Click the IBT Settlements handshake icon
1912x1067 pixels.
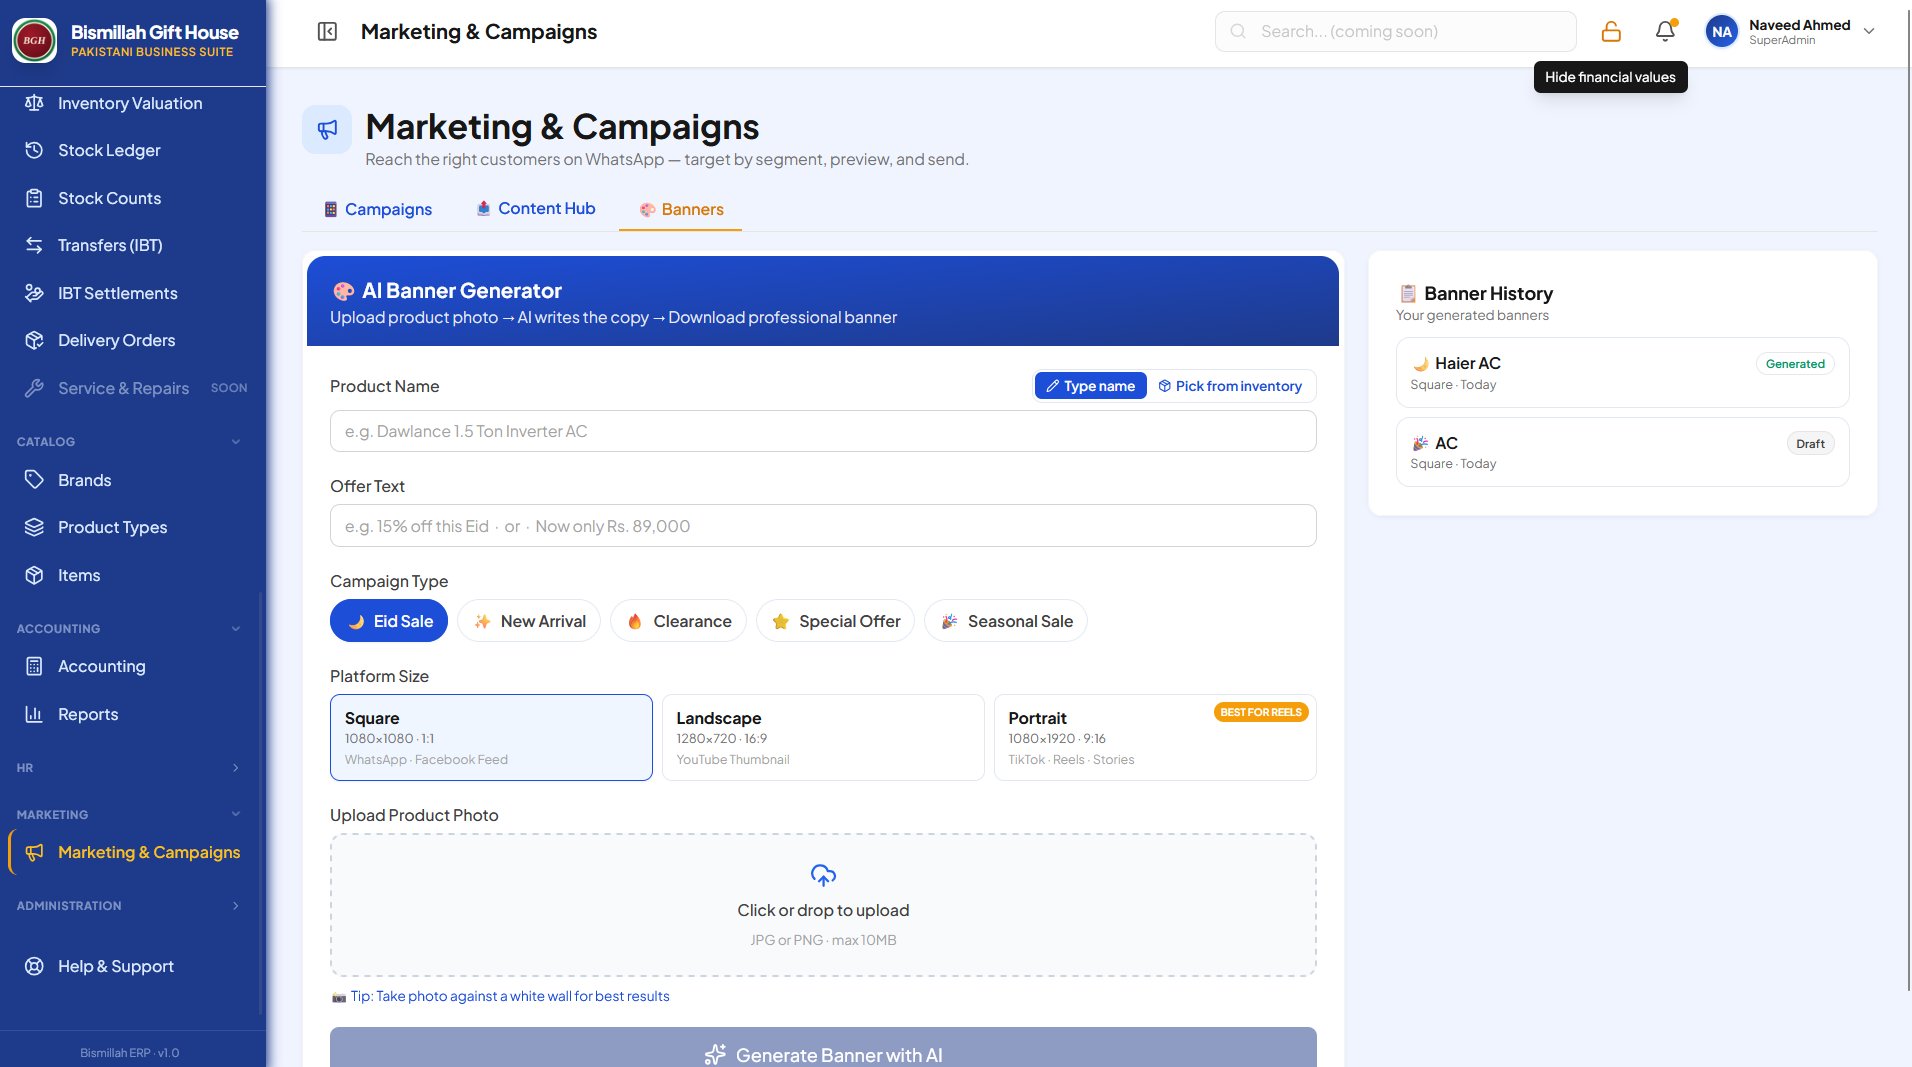34,293
